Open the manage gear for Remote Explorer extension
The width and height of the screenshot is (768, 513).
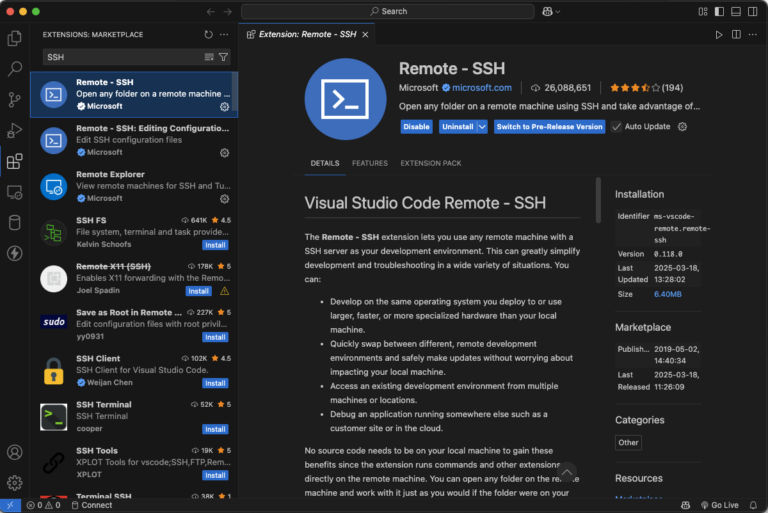[x=224, y=198]
